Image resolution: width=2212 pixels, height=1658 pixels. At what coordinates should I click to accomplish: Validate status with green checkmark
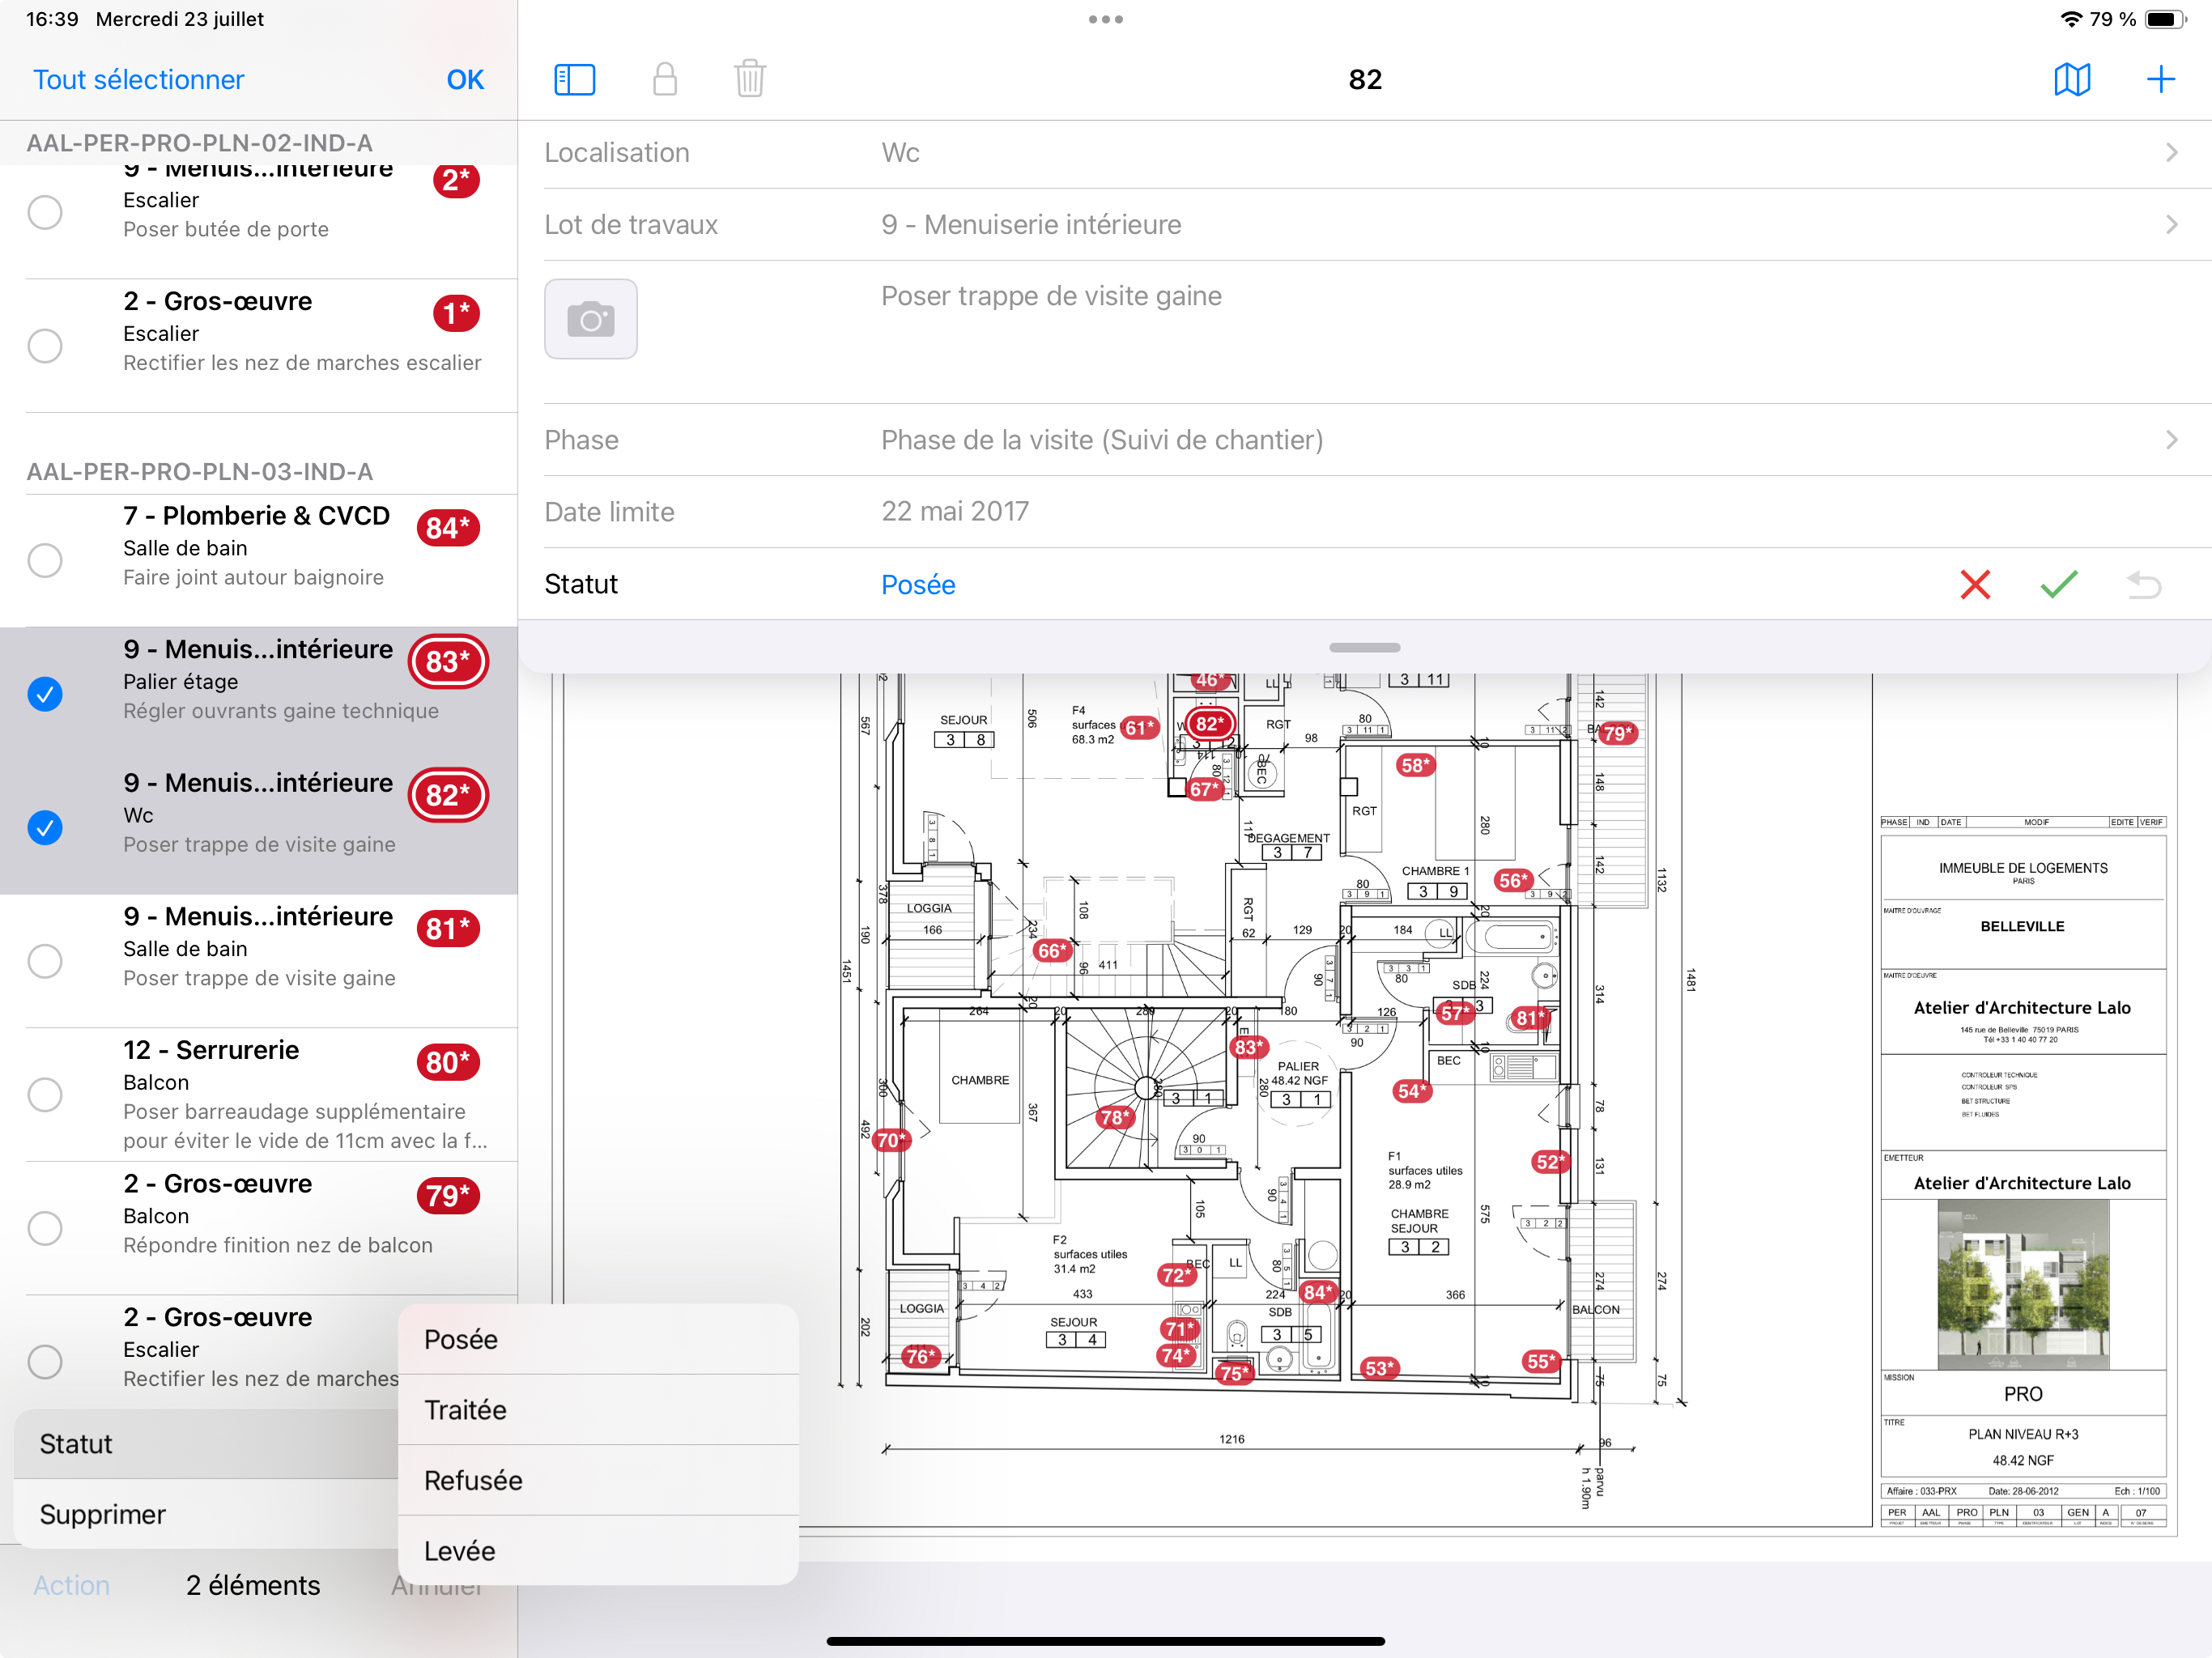pos(2059,584)
